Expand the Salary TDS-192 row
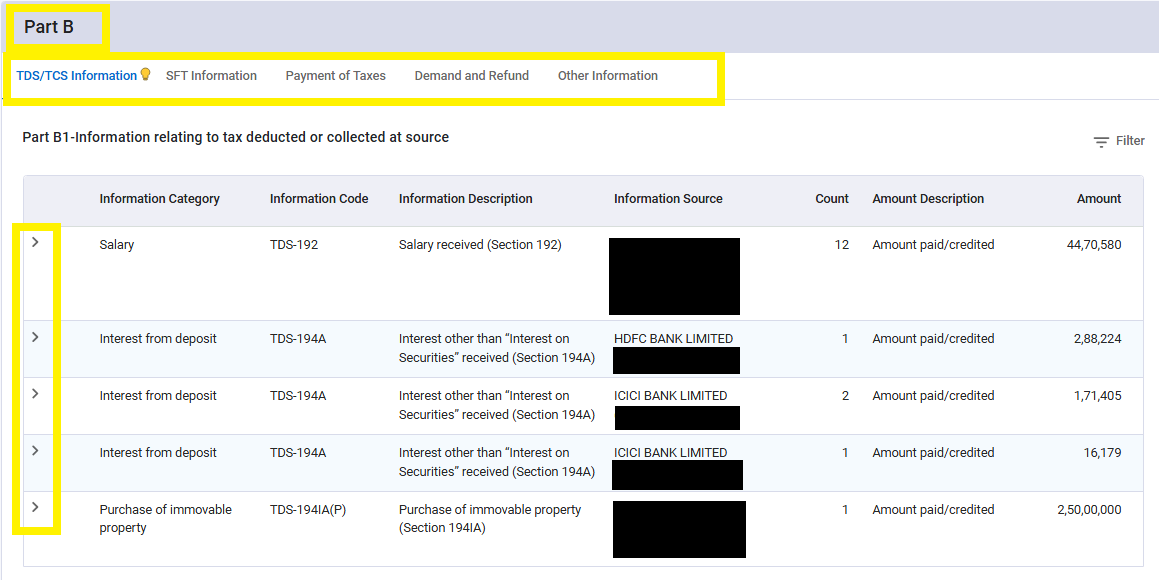The image size is (1159, 580). 35,242
